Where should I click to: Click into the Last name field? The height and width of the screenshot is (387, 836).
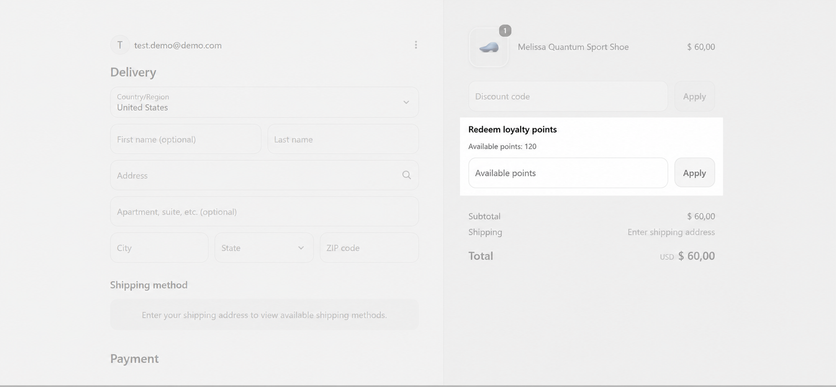point(343,140)
